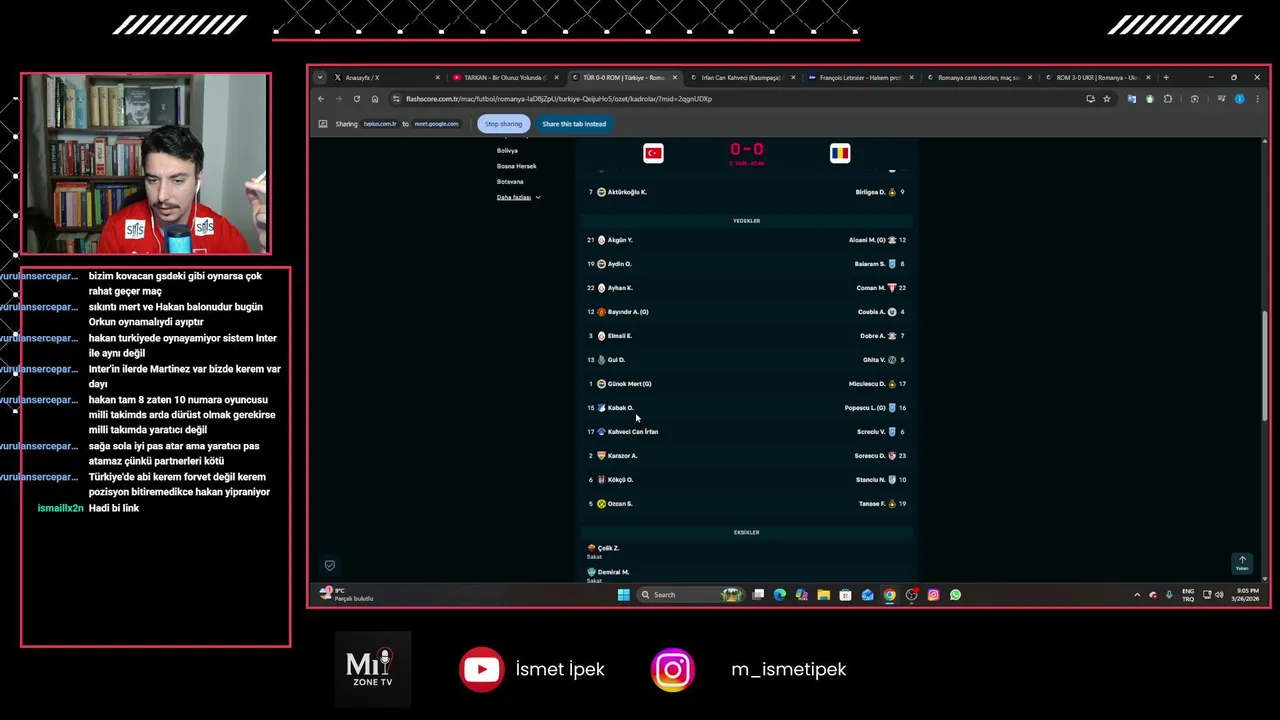
Task: Open Romanian substitute Stanciu N.
Action: (x=870, y=480)
